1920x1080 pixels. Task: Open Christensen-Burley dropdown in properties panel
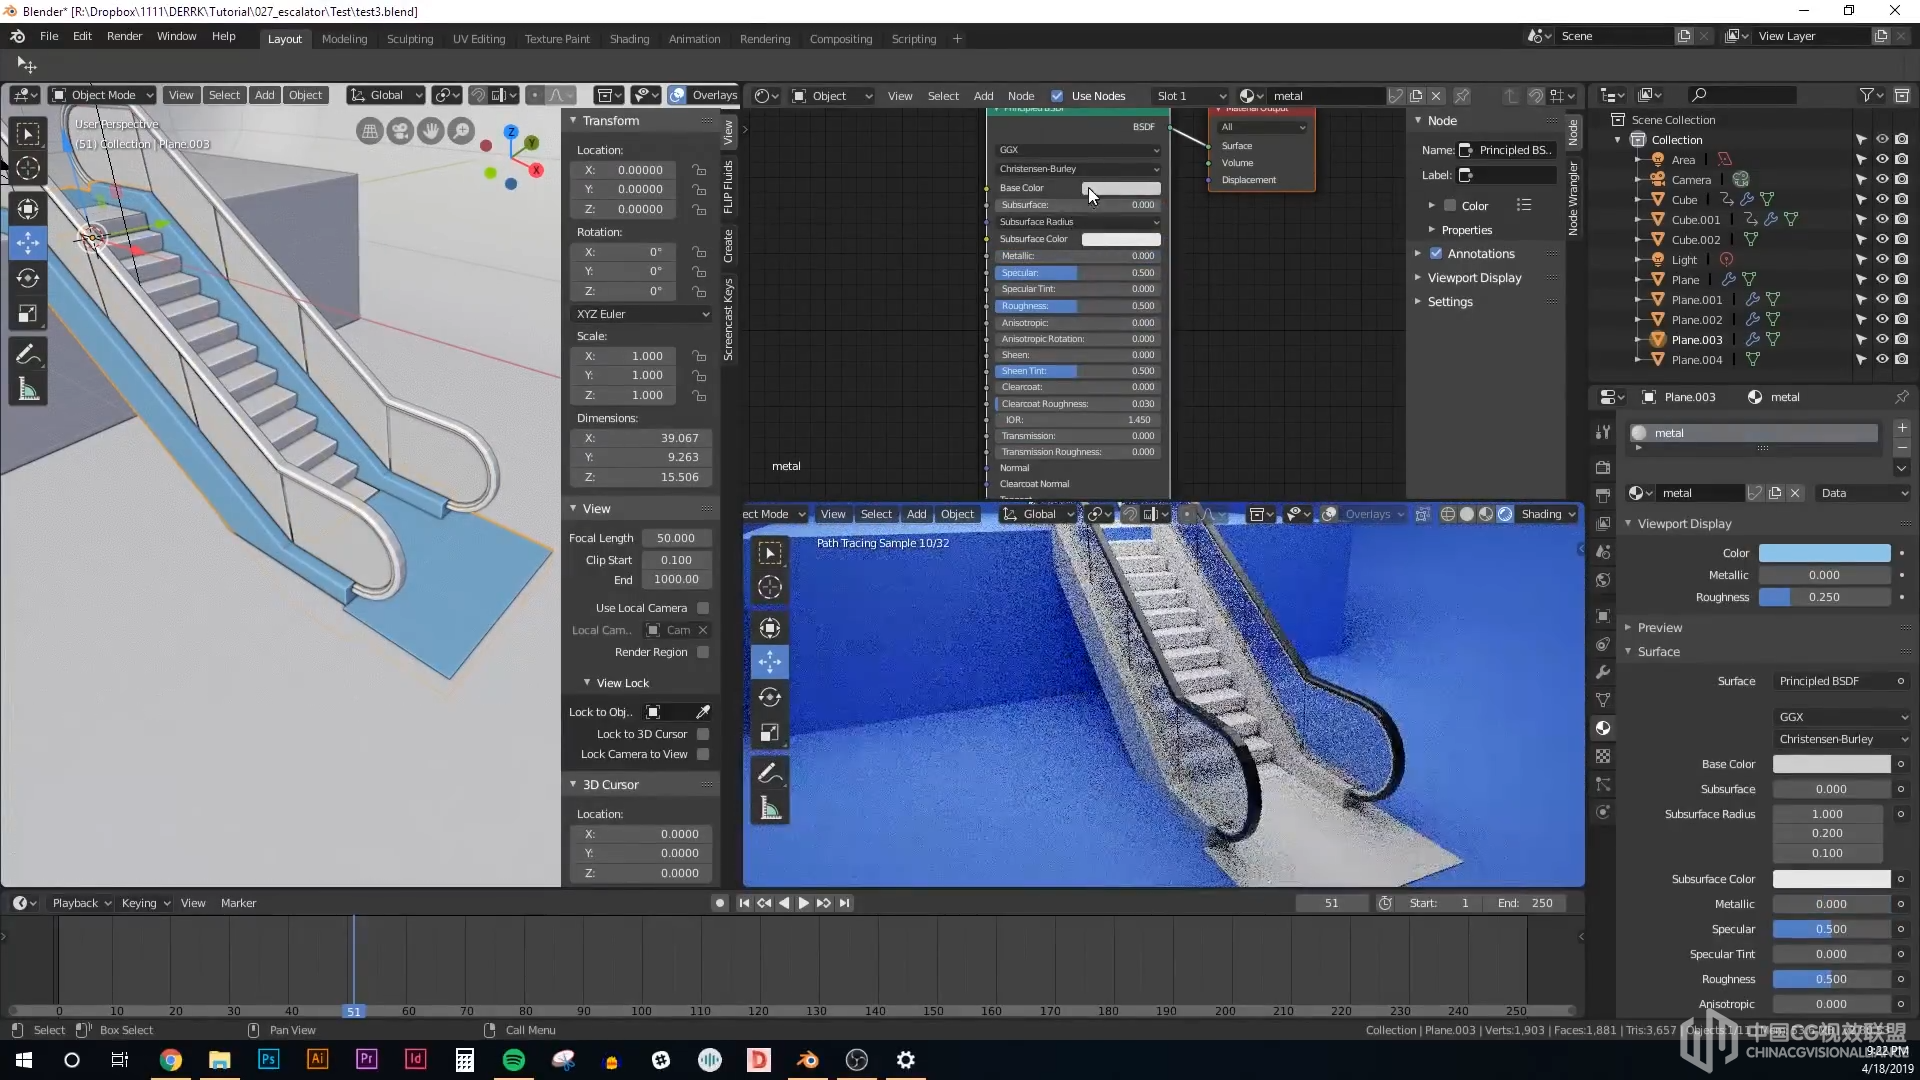[x=1842, y=739]
